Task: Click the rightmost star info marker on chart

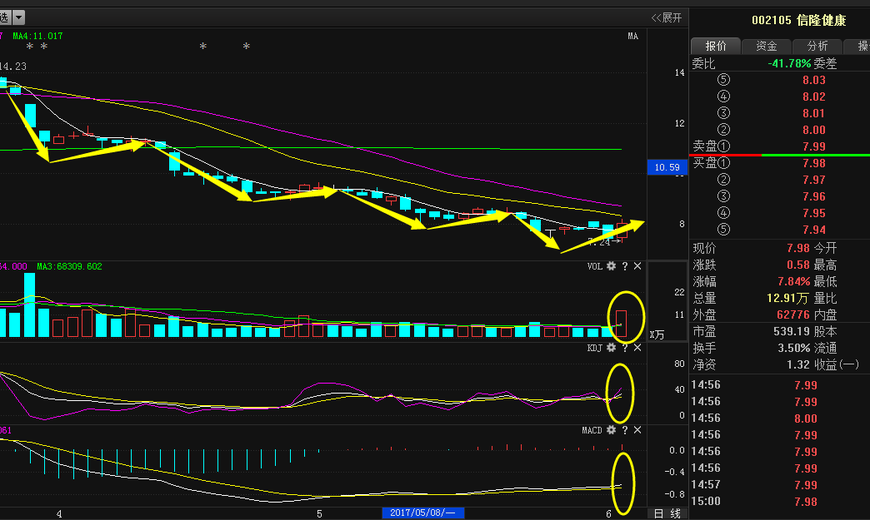Action: (x=246, y=46)
